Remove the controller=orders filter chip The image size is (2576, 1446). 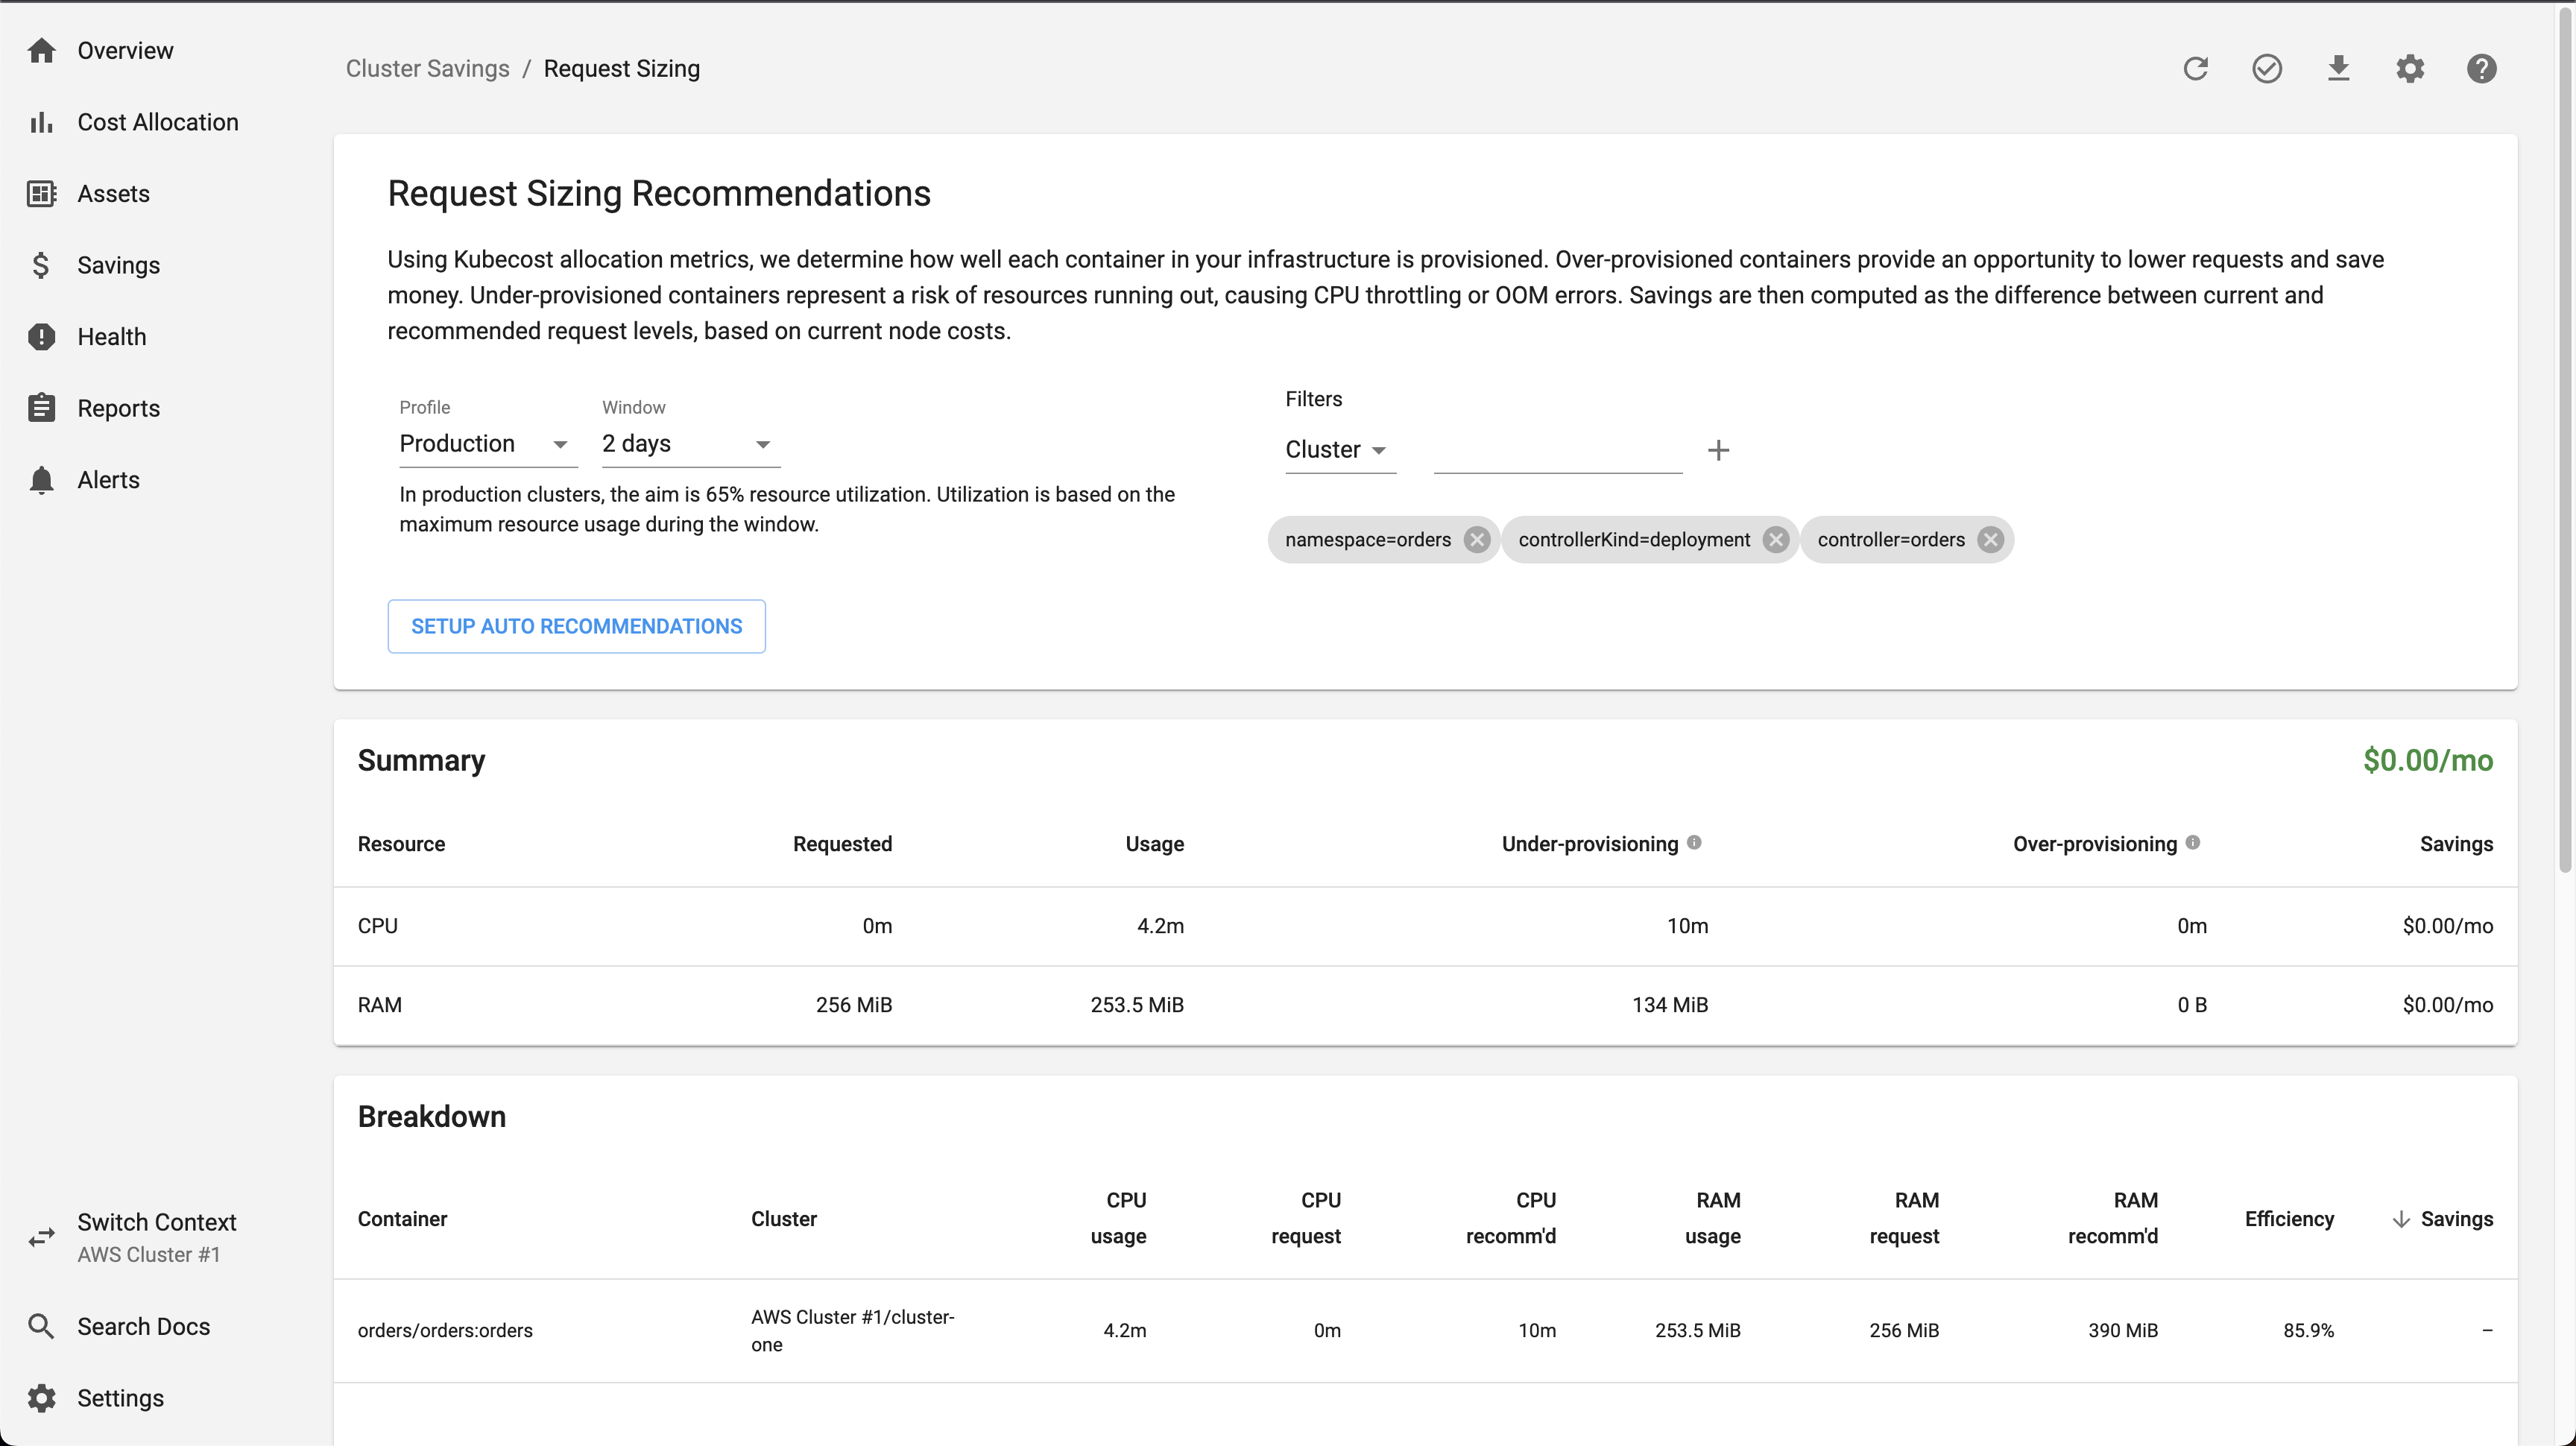point(1990,540)
